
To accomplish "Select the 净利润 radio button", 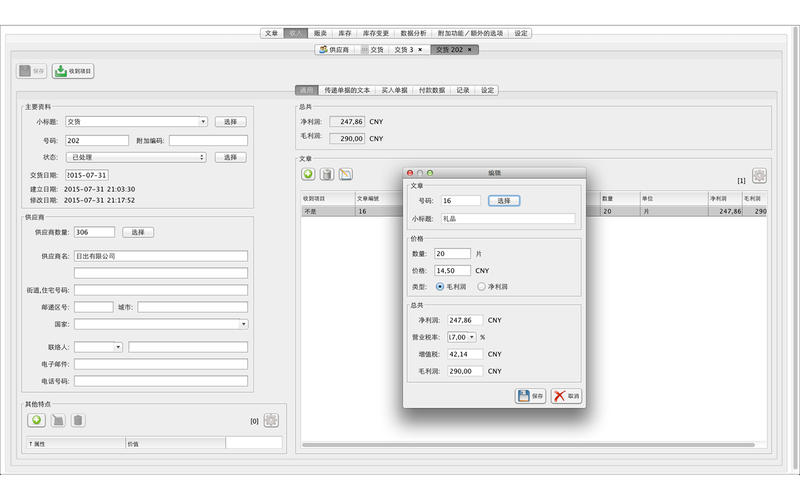I will pos(481,287).
